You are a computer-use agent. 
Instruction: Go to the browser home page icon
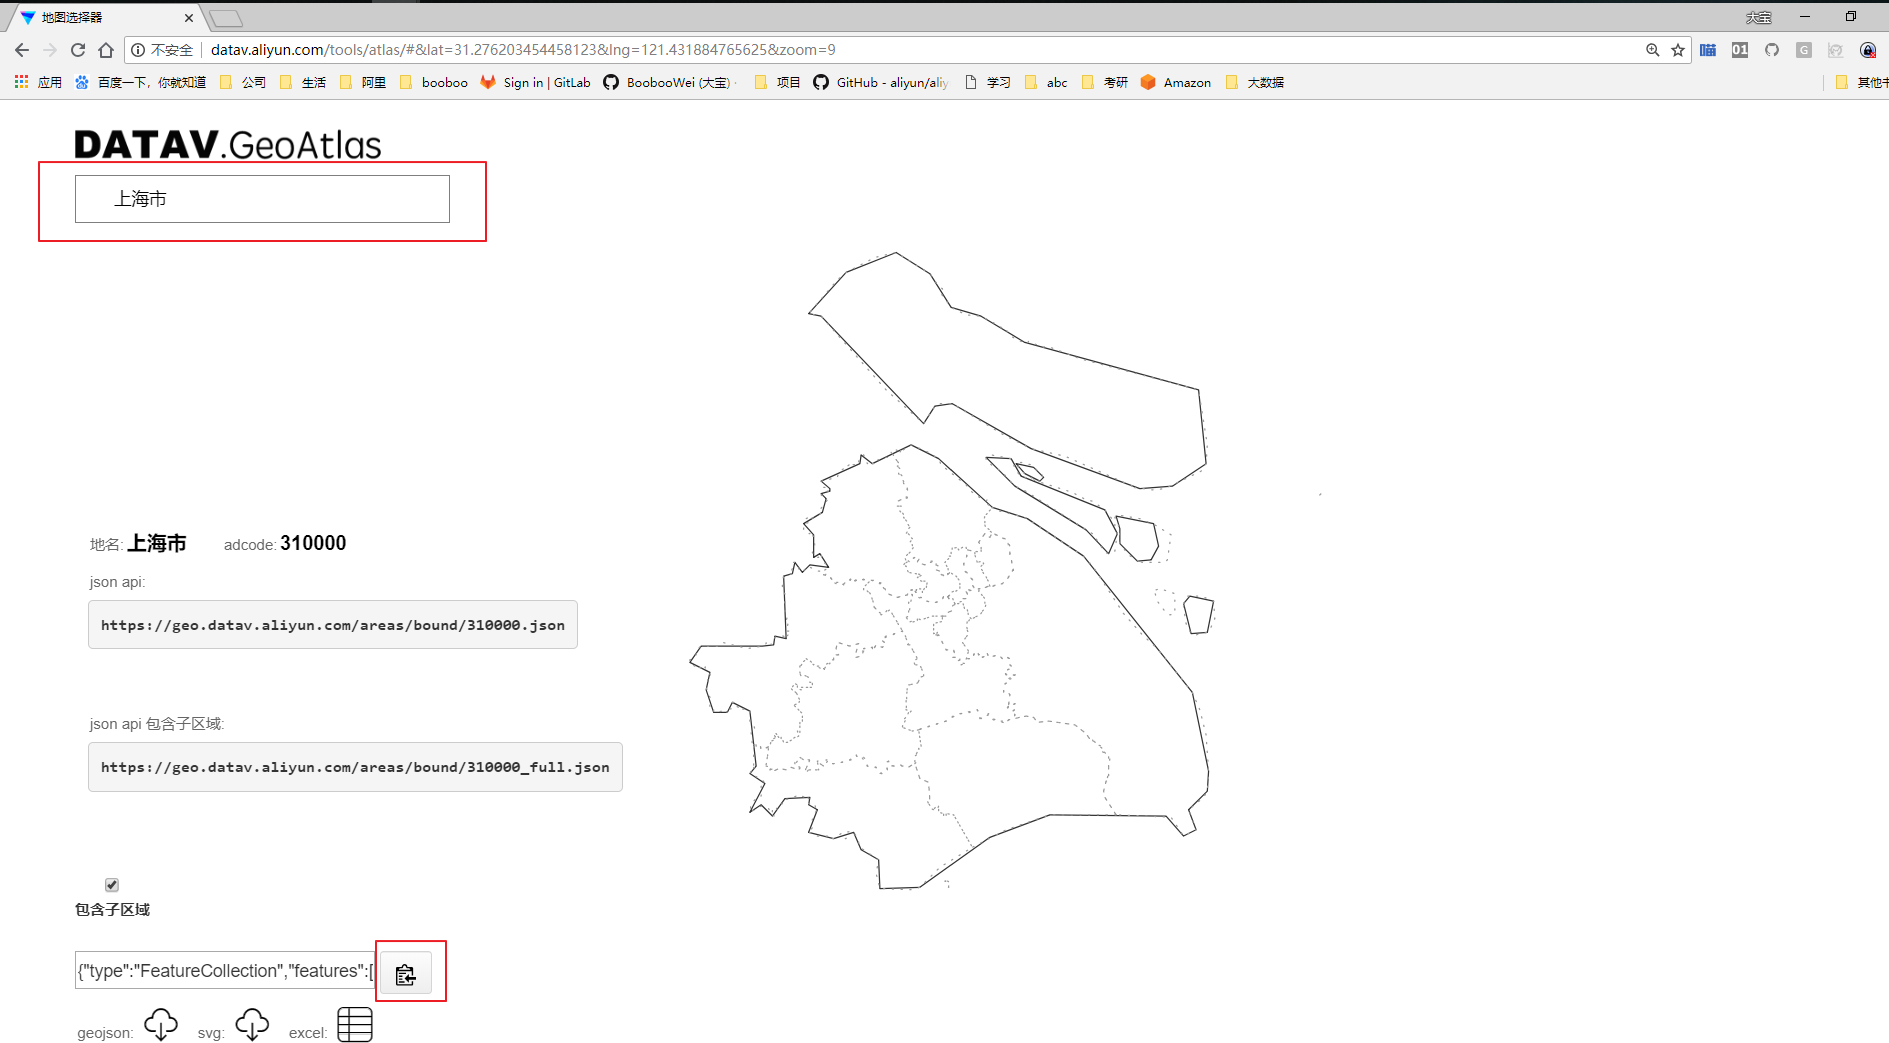pos(106,50)
